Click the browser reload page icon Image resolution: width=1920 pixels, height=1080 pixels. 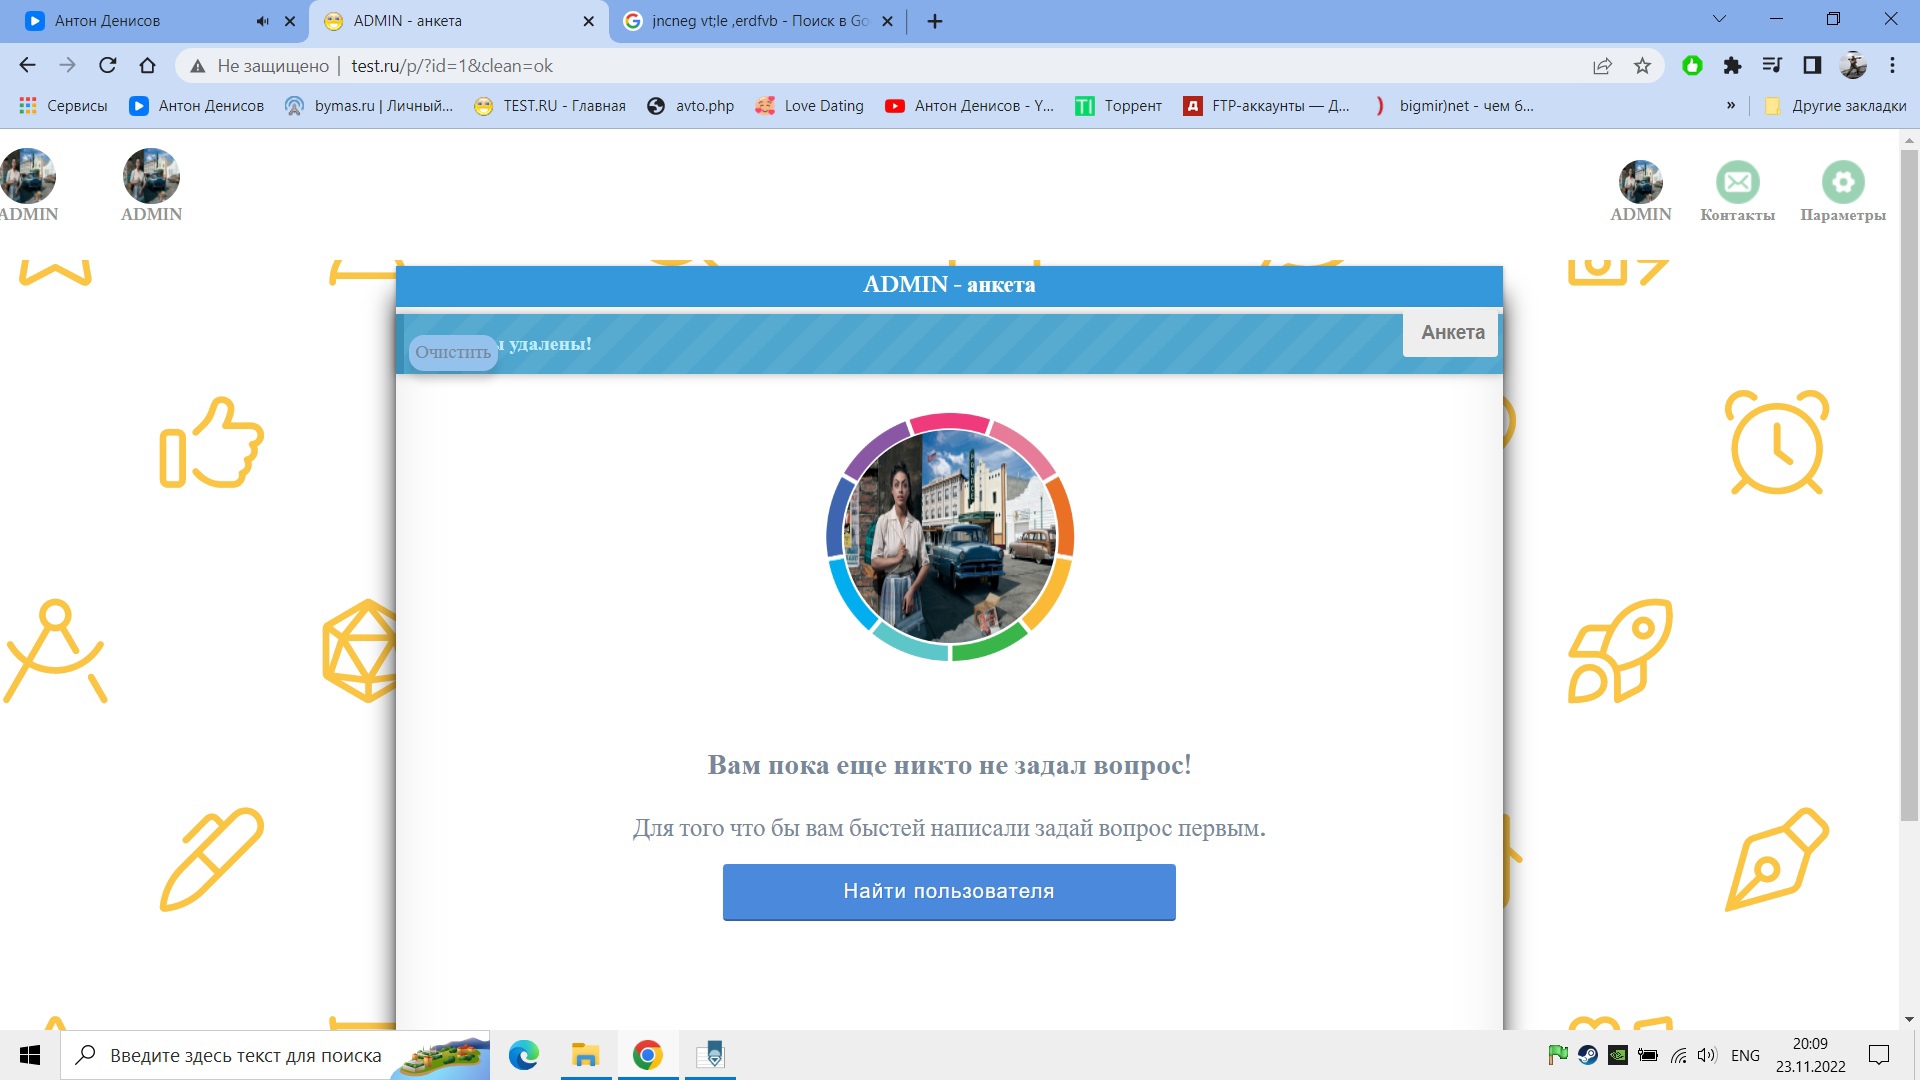coord(108,66)
